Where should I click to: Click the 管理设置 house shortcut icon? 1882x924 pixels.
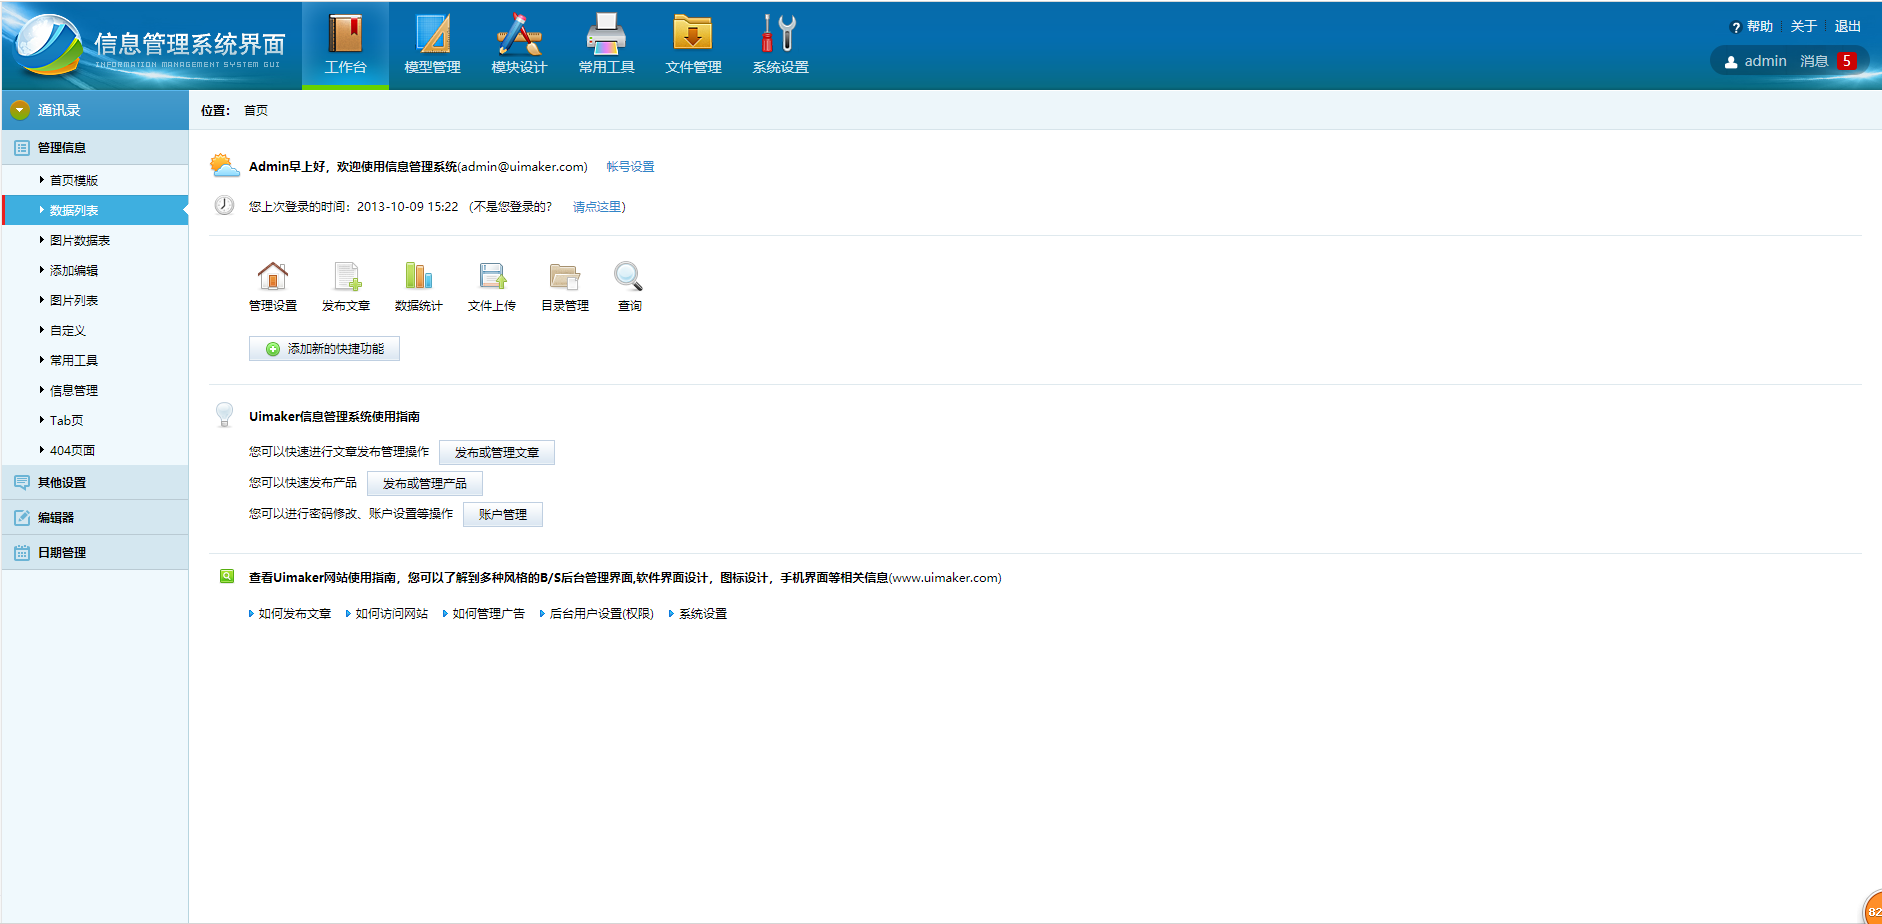click(272, 275)
